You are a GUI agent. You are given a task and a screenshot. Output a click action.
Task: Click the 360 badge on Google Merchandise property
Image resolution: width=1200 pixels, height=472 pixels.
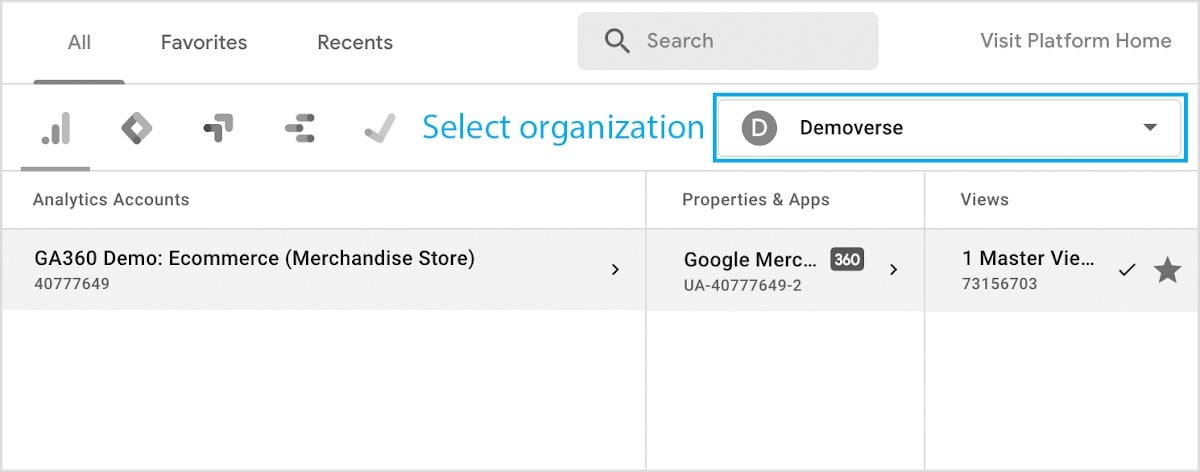coord(847,259)
